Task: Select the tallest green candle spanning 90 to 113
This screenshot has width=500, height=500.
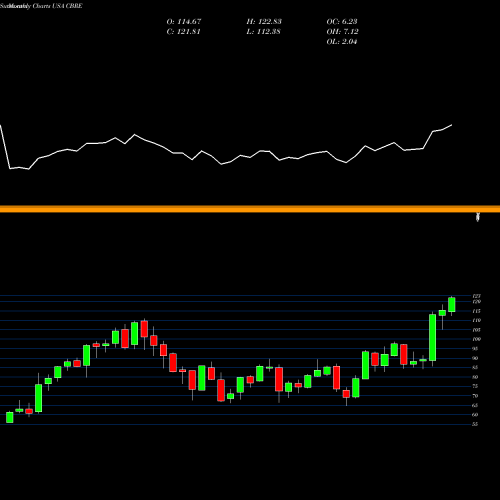Action: click(432, 337)
